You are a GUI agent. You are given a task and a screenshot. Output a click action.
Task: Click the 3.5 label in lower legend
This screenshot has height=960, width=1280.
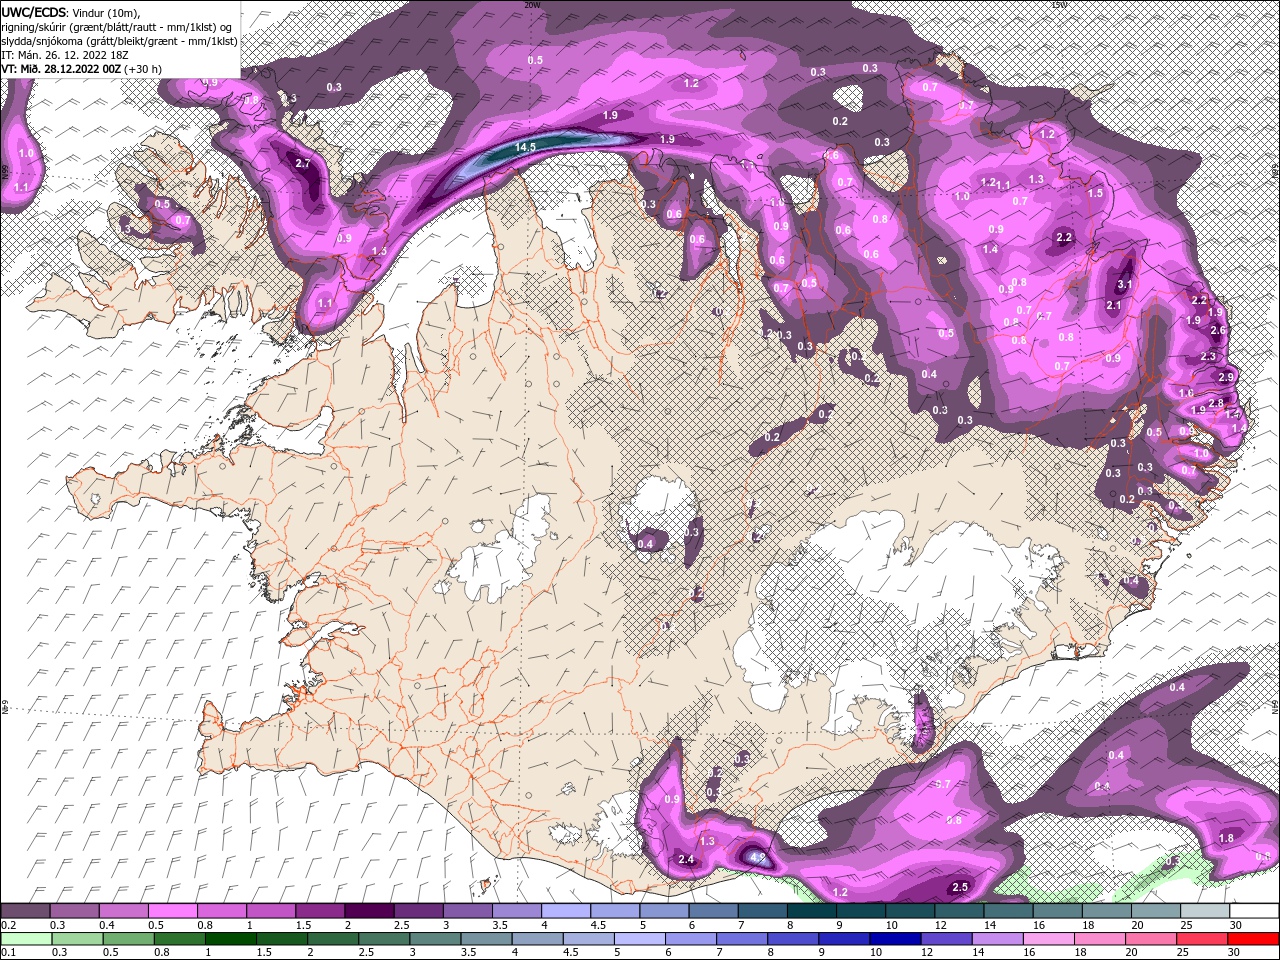click(468, 951)
